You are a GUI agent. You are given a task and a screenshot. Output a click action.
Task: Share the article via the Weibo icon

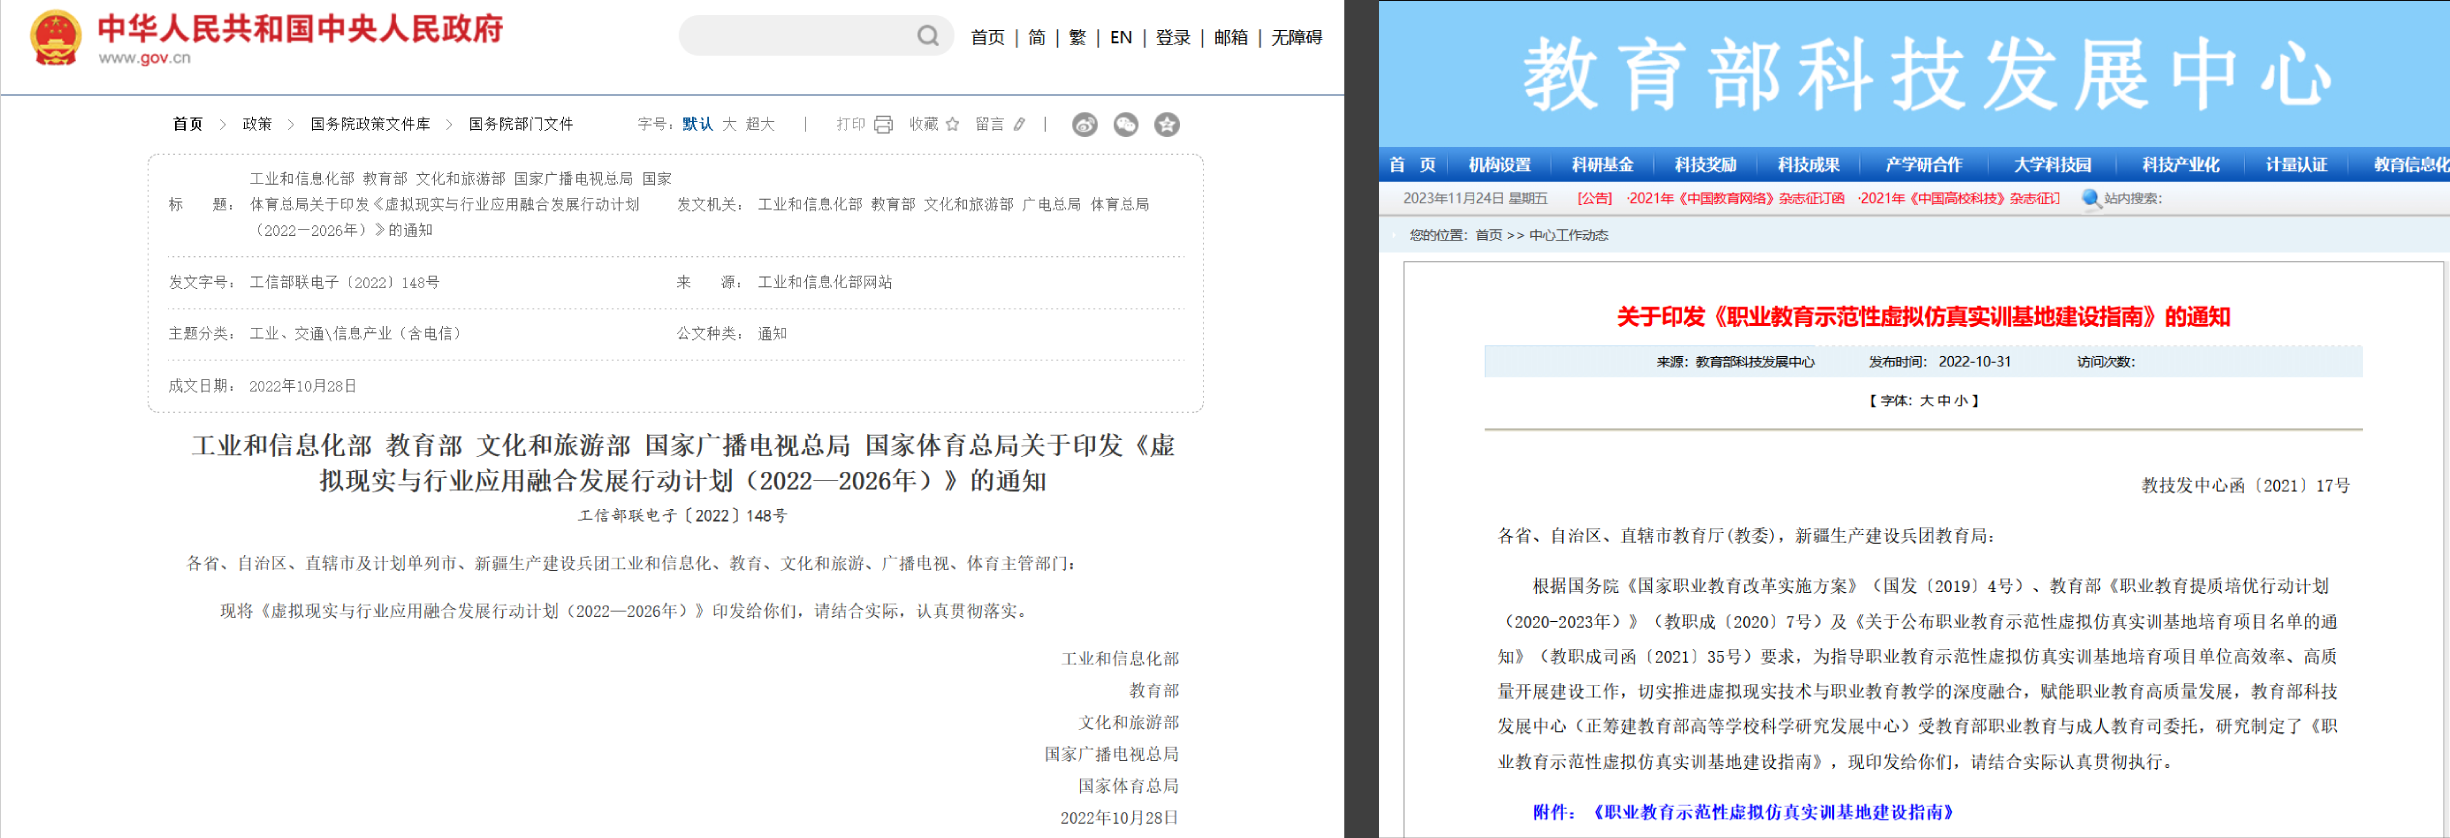pyautogui.click(x=1085, y=124)
